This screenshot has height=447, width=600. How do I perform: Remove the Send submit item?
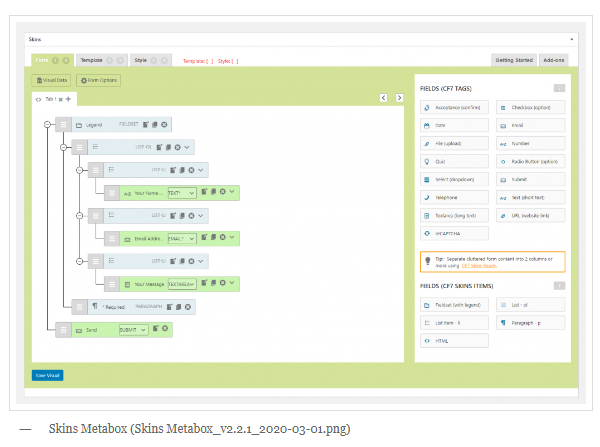coord(165,329)
